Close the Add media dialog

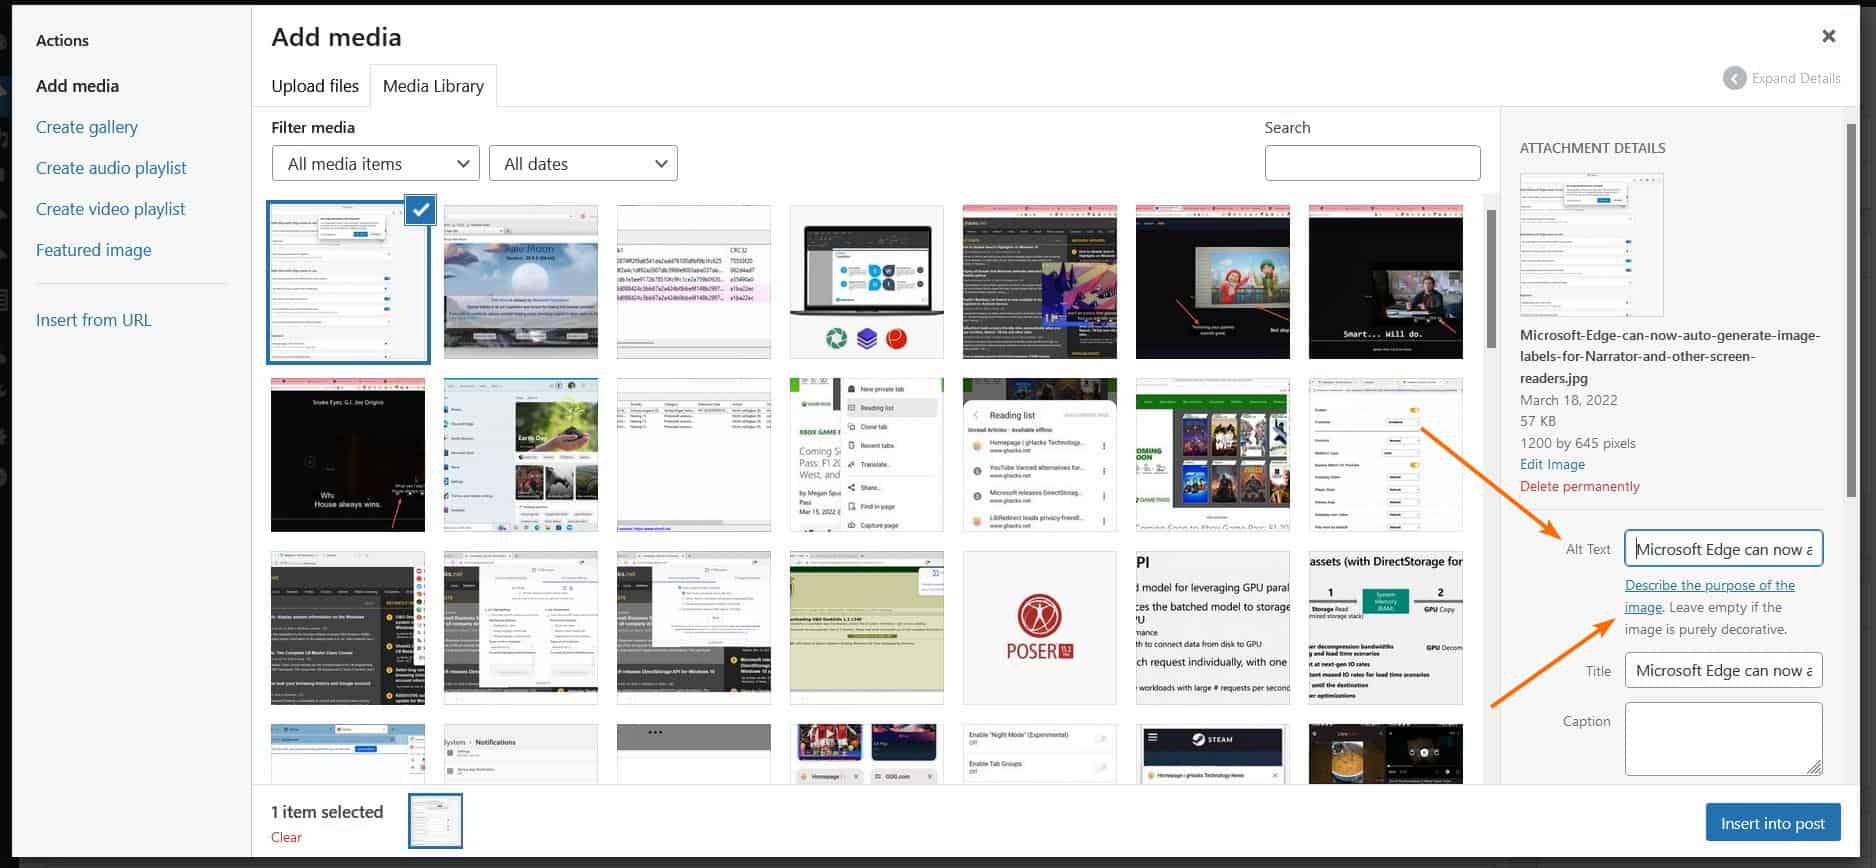[x=1828, y=36]
